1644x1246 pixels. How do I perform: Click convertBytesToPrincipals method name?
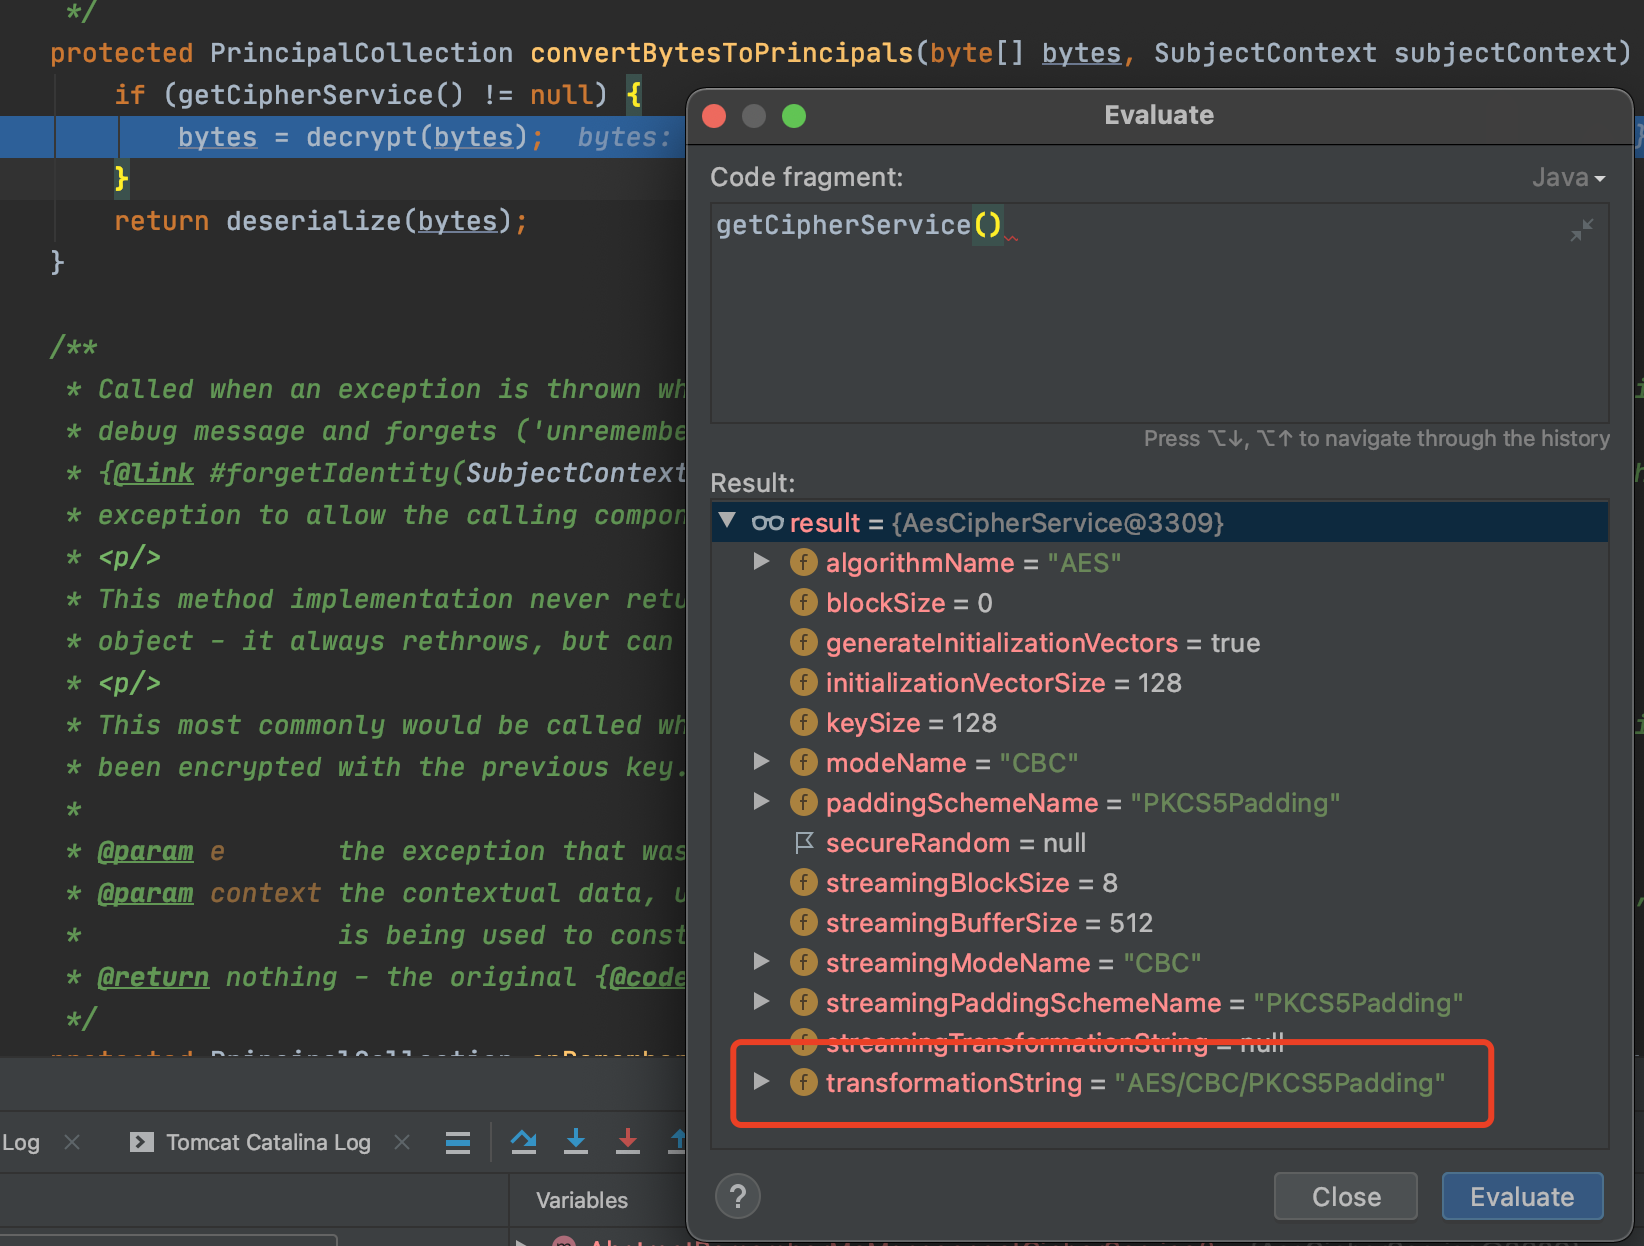pyautogui.click(x=721, y=53)
